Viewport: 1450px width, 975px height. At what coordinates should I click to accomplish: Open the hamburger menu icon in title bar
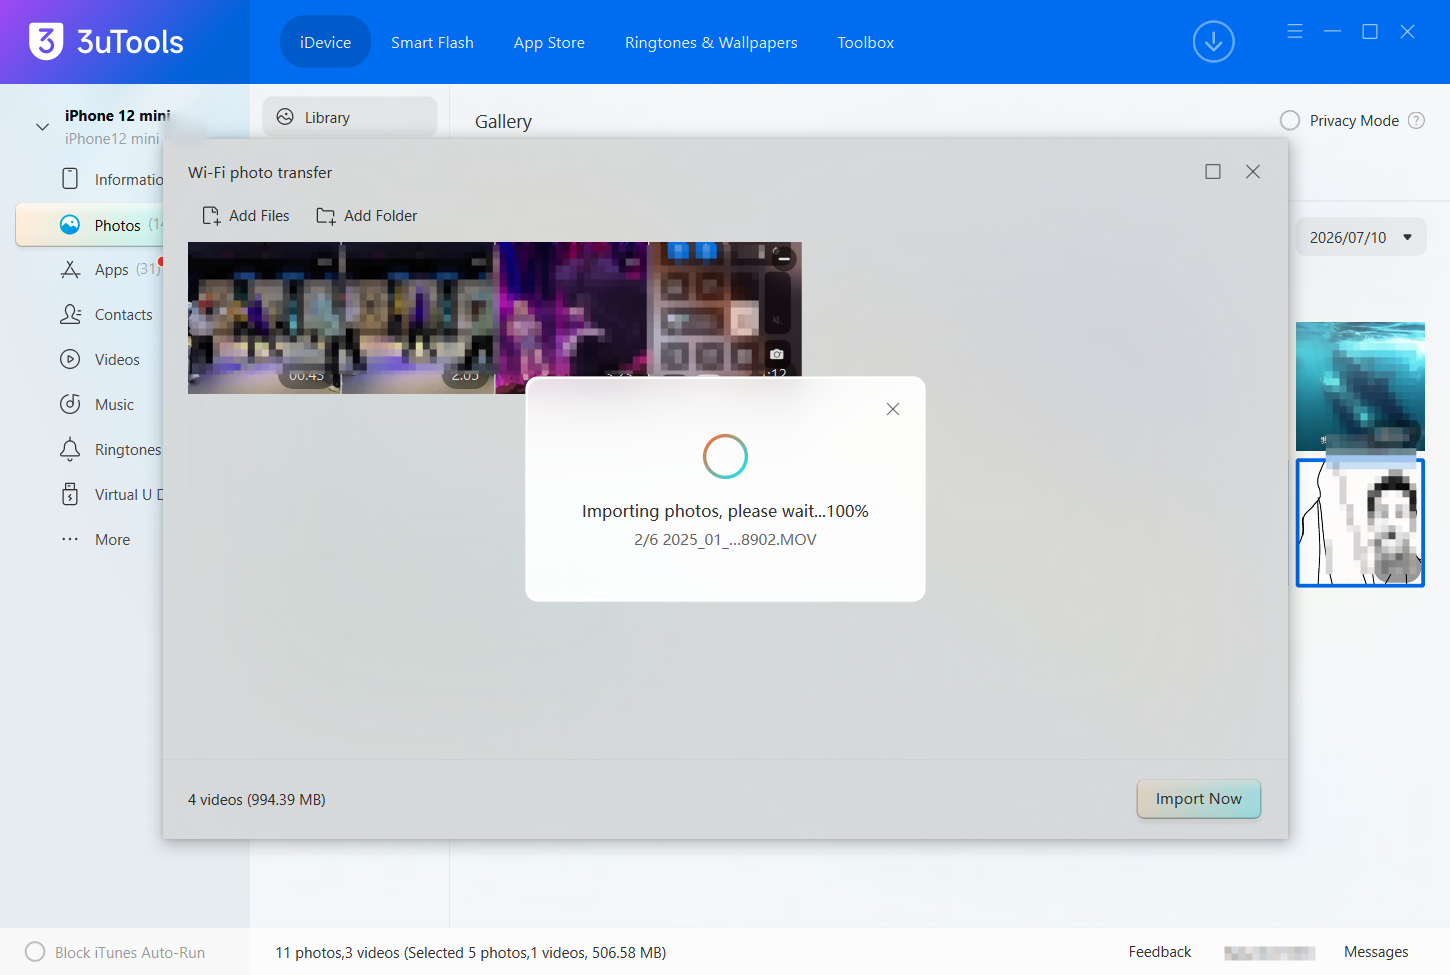[1295, 32]
